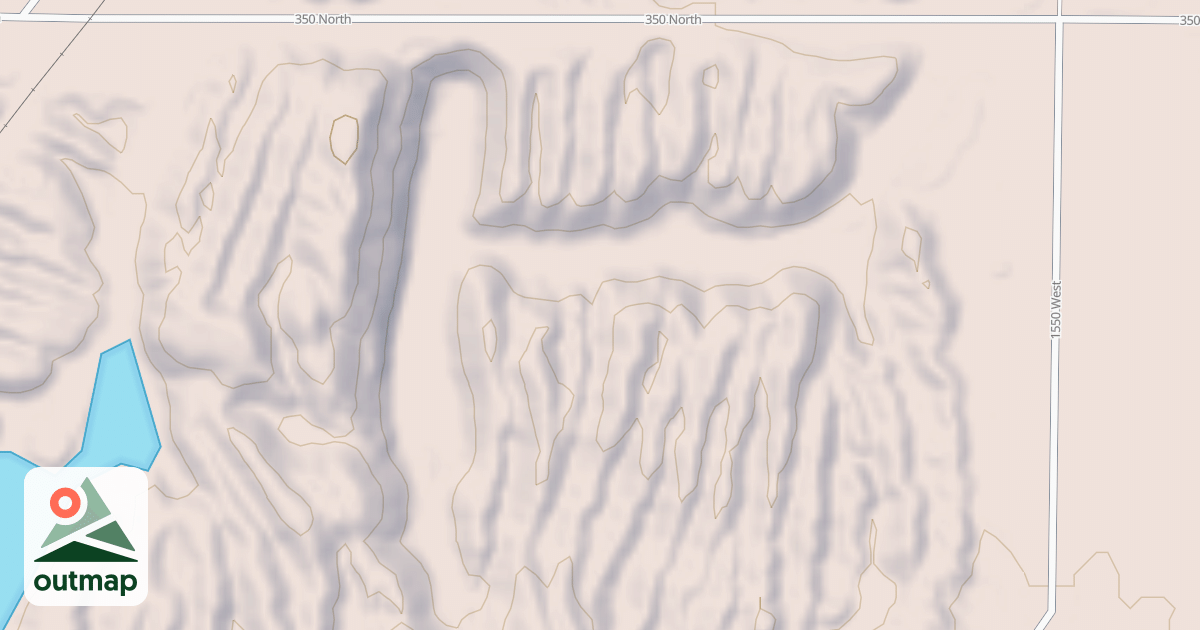Select the 1550 West road label
1200x630 pixels.
pyautogui.click(x=1056, y=309)
